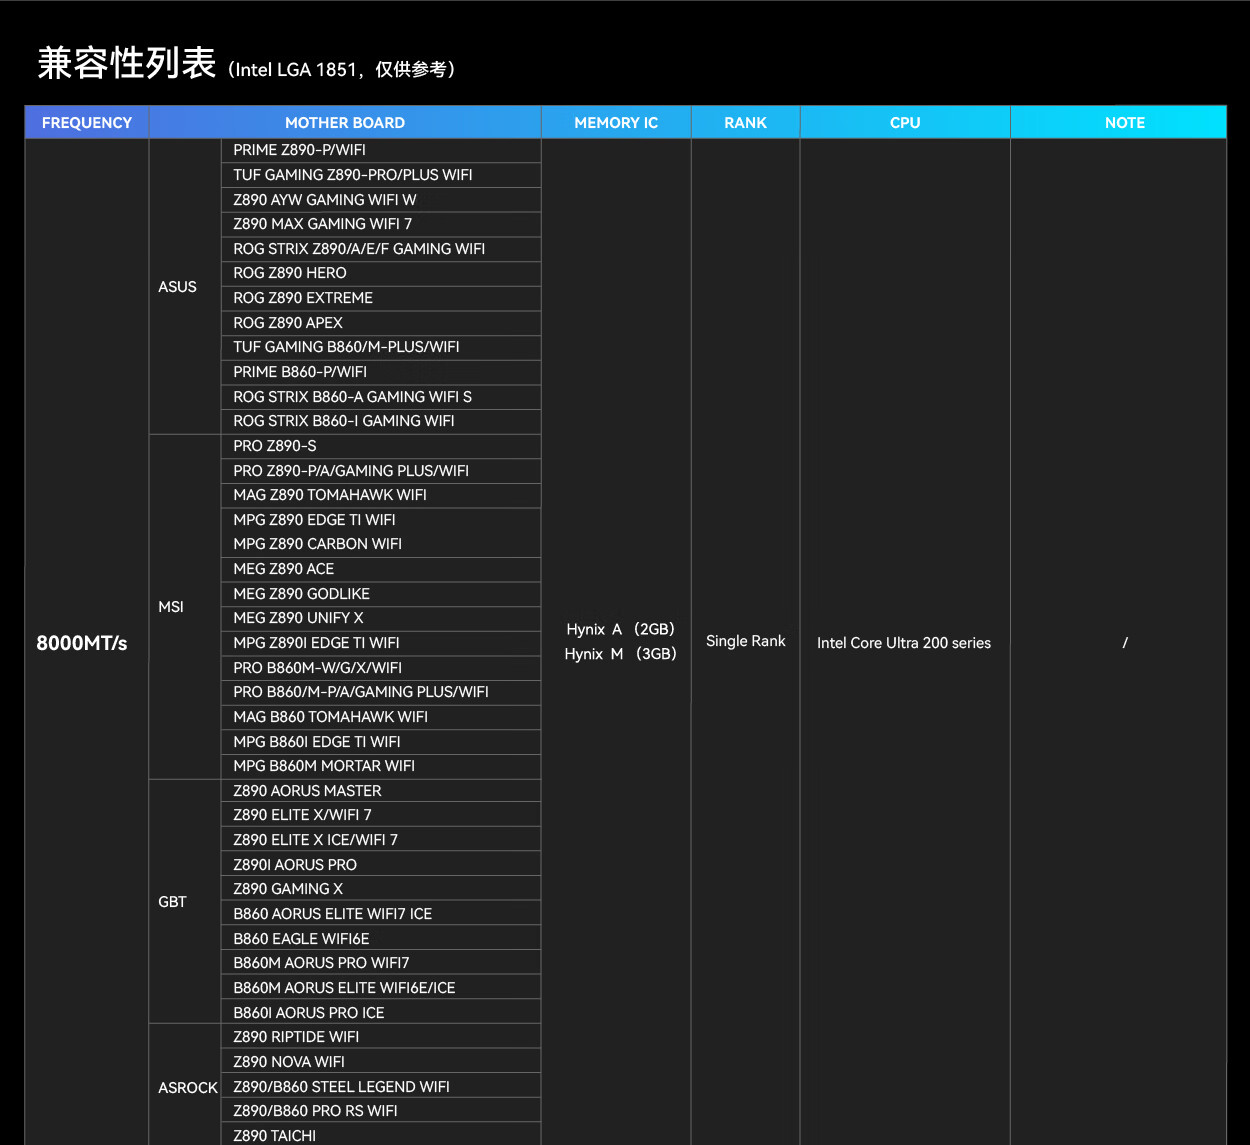The image size is (1250, 1145).
Task: Select the MEG Z890 ACE row
Action: [381, 569]
